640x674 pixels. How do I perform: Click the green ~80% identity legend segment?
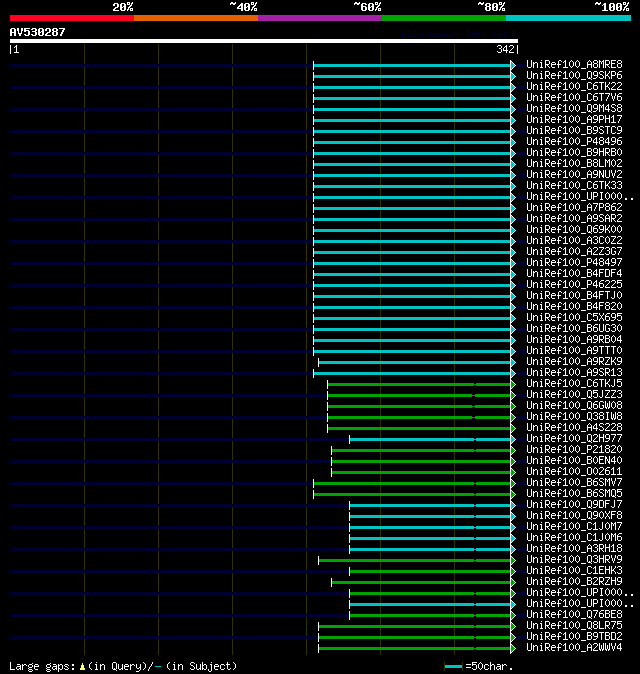click(444, 18)
